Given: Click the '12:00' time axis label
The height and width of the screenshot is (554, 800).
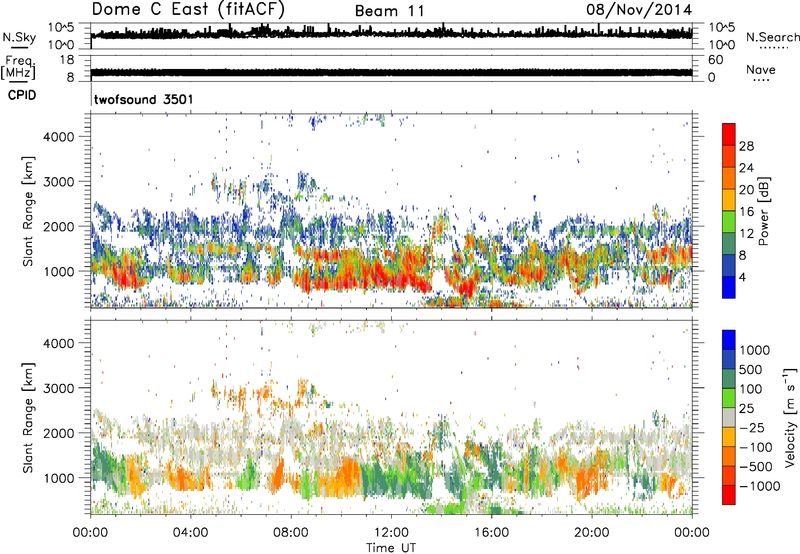Looking at the screenshot, I should click(391, 533).
